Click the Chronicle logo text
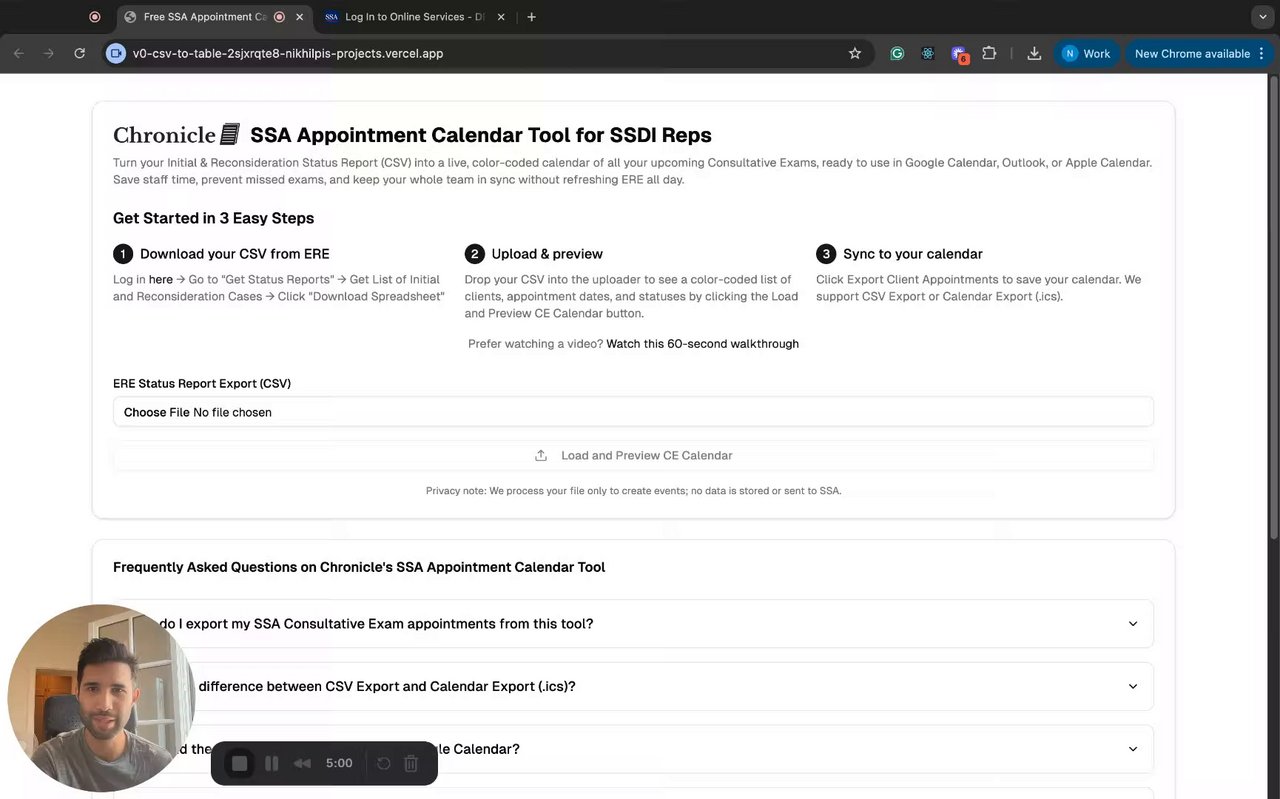This screenshot has width=1280, height=799. pyautogui.click(x=164, y=135)
